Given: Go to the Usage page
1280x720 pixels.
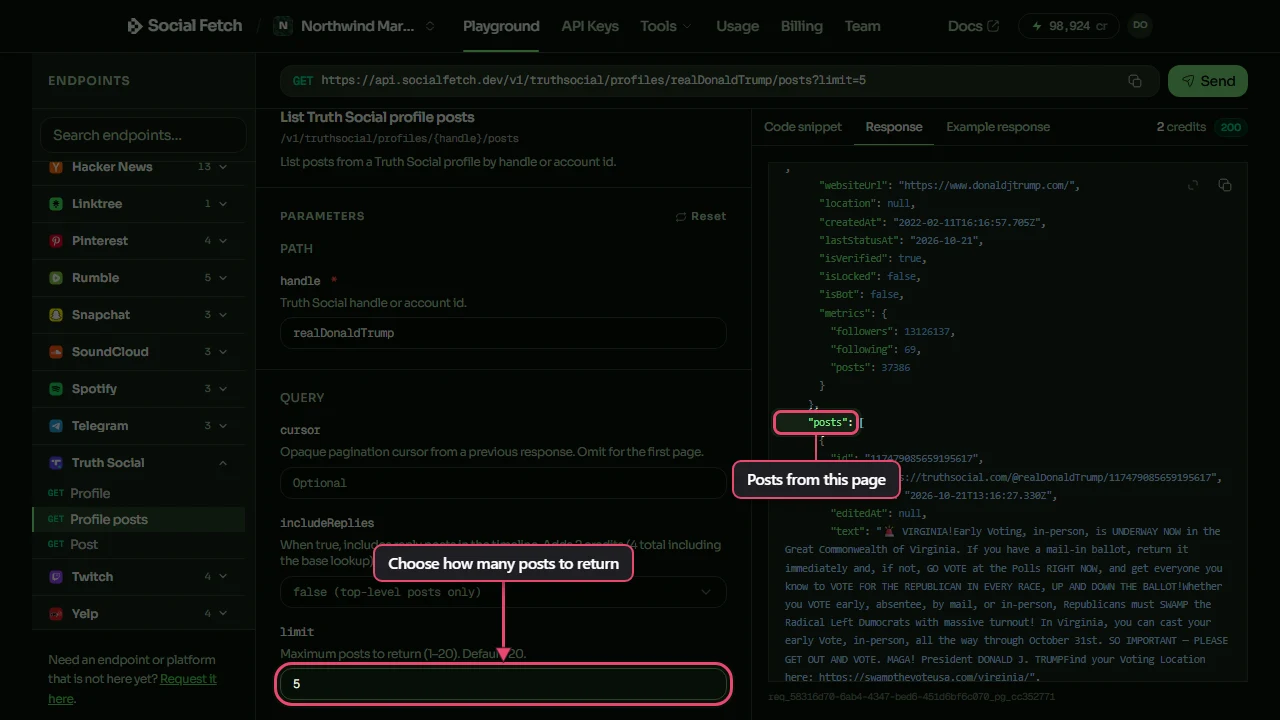Looking at the screenshot, I should point(737,26).
